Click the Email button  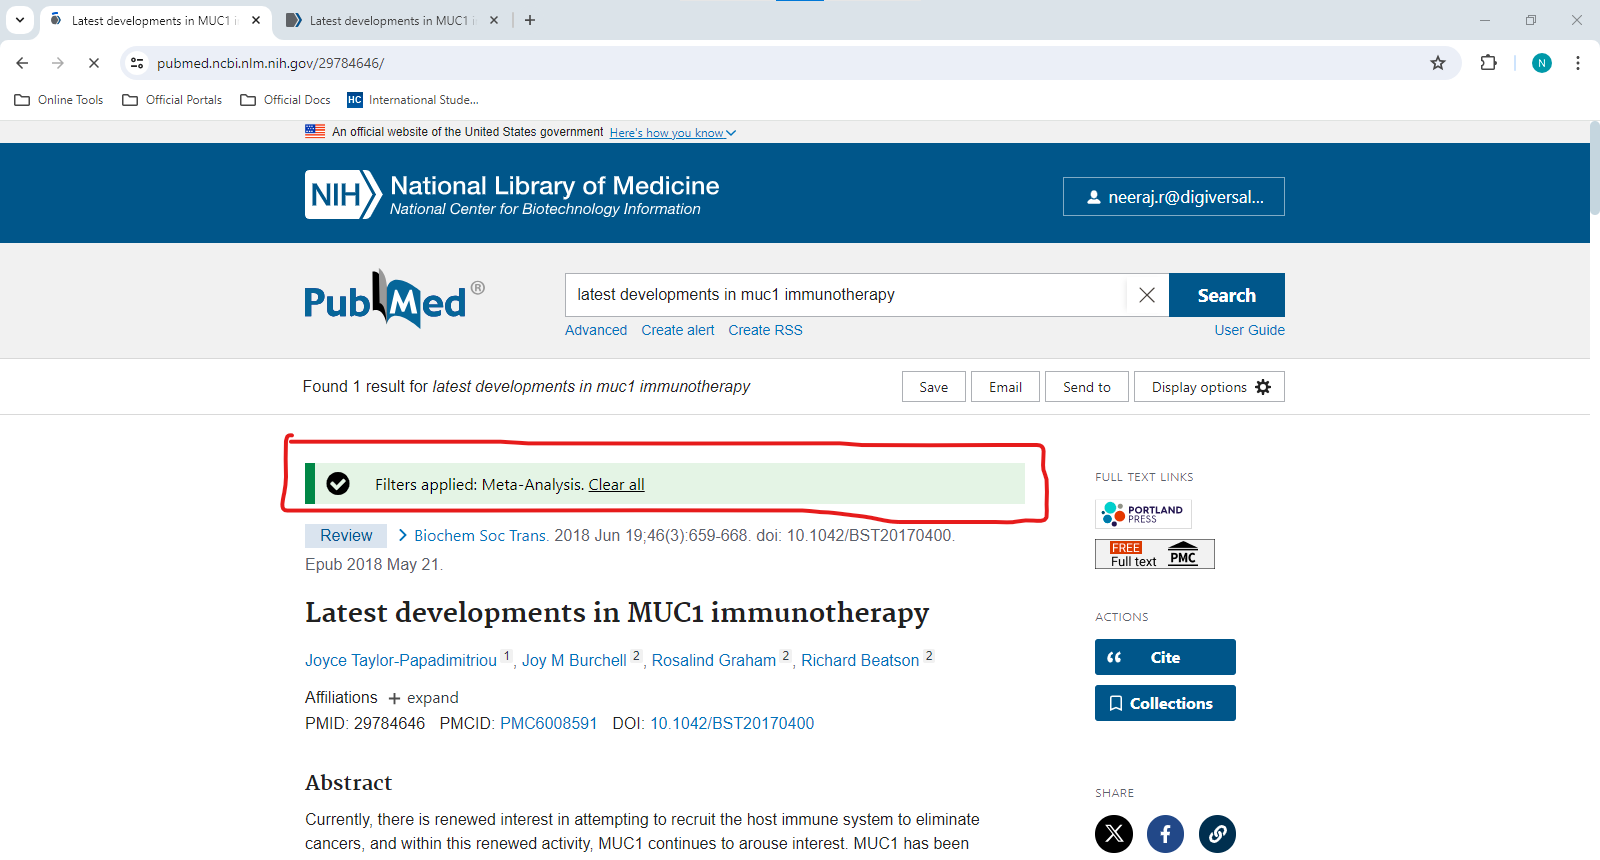tap(1005, 387)
